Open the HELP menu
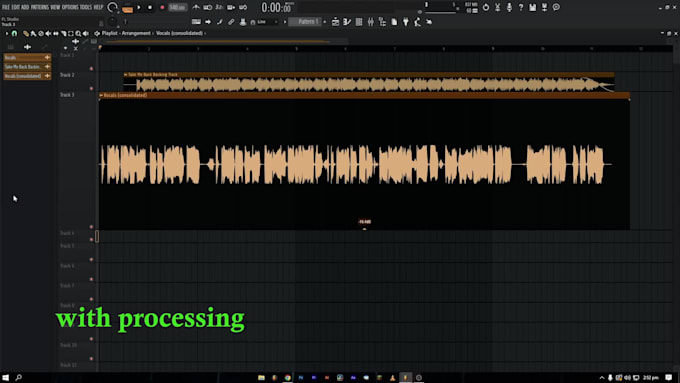 pyautogui.click(x=98, y=7)
